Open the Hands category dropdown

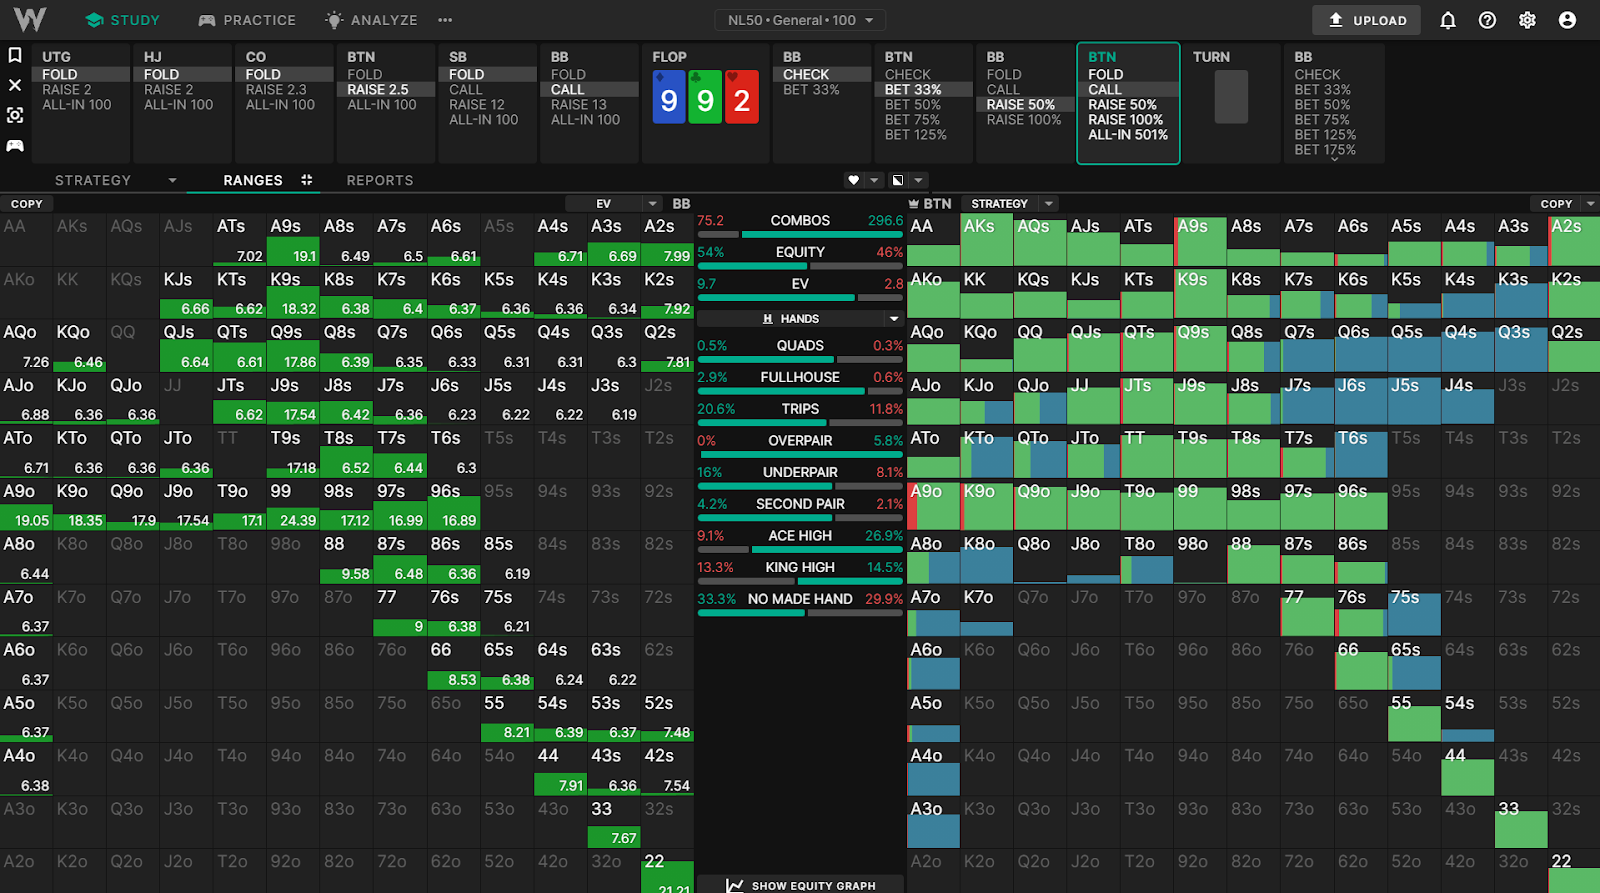800,319
